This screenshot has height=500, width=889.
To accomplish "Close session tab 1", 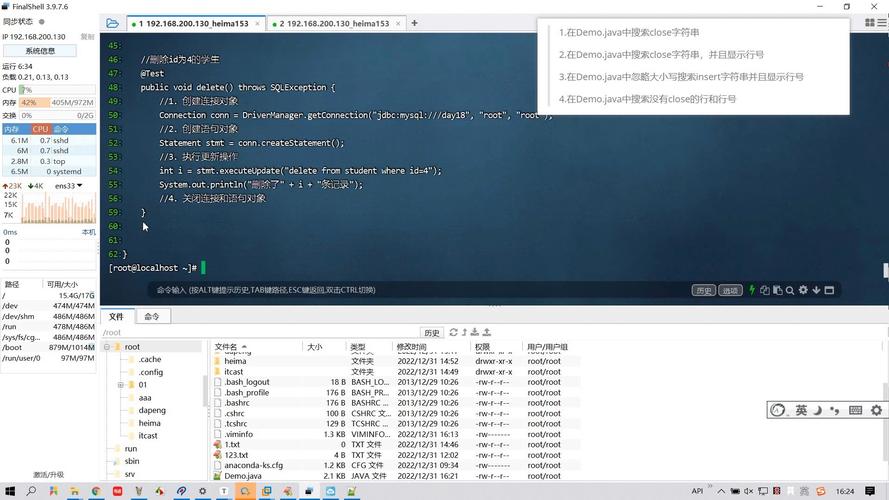I will coord(257,24).
